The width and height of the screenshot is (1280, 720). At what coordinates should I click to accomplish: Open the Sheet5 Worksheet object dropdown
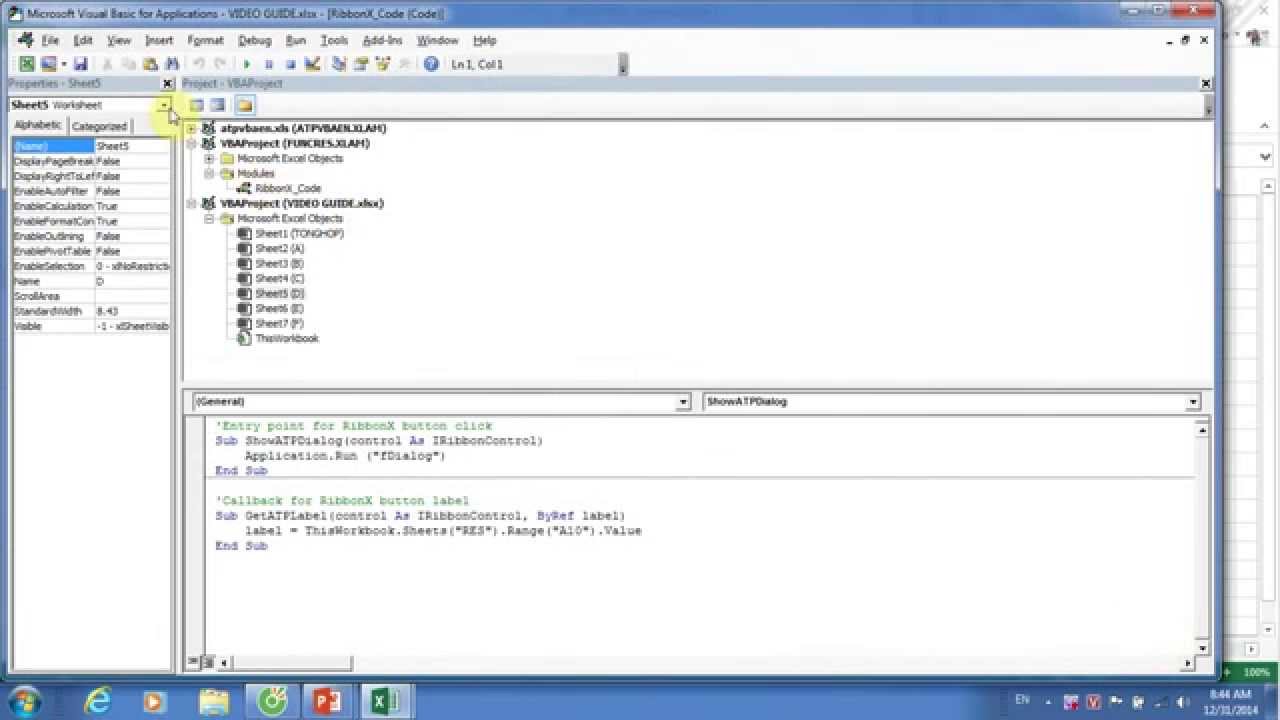[164, 105]
